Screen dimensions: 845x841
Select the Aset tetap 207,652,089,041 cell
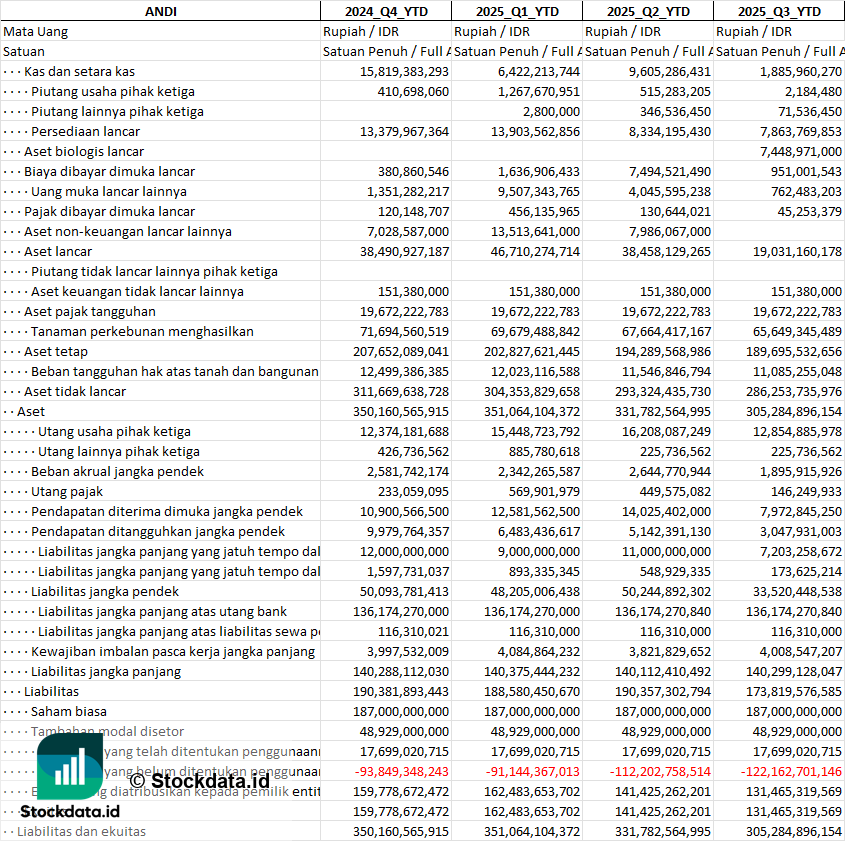click(x=386, y=351)
